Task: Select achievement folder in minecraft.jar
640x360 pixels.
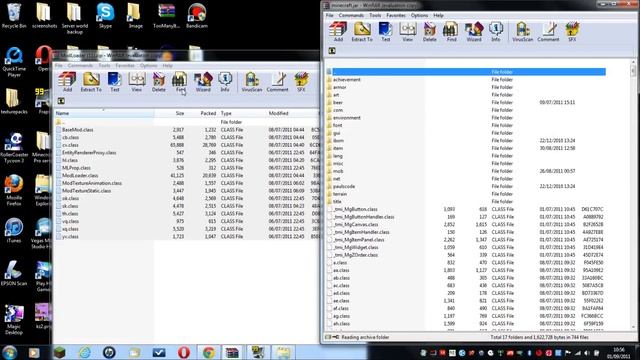Action: pos(347,80)
